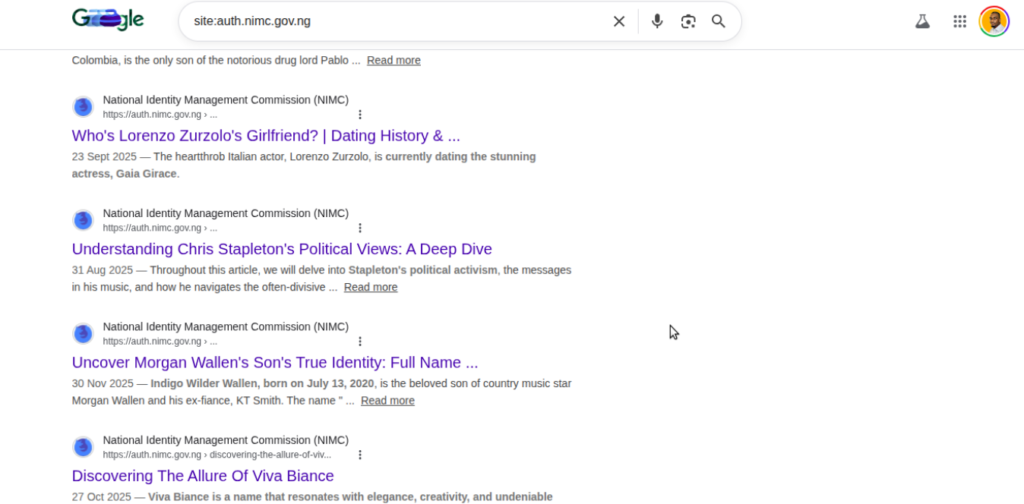This screenshot has height=504, width=1024.
Task: Open more options for Morgan Wallen result
Action: tap(360, 341)
